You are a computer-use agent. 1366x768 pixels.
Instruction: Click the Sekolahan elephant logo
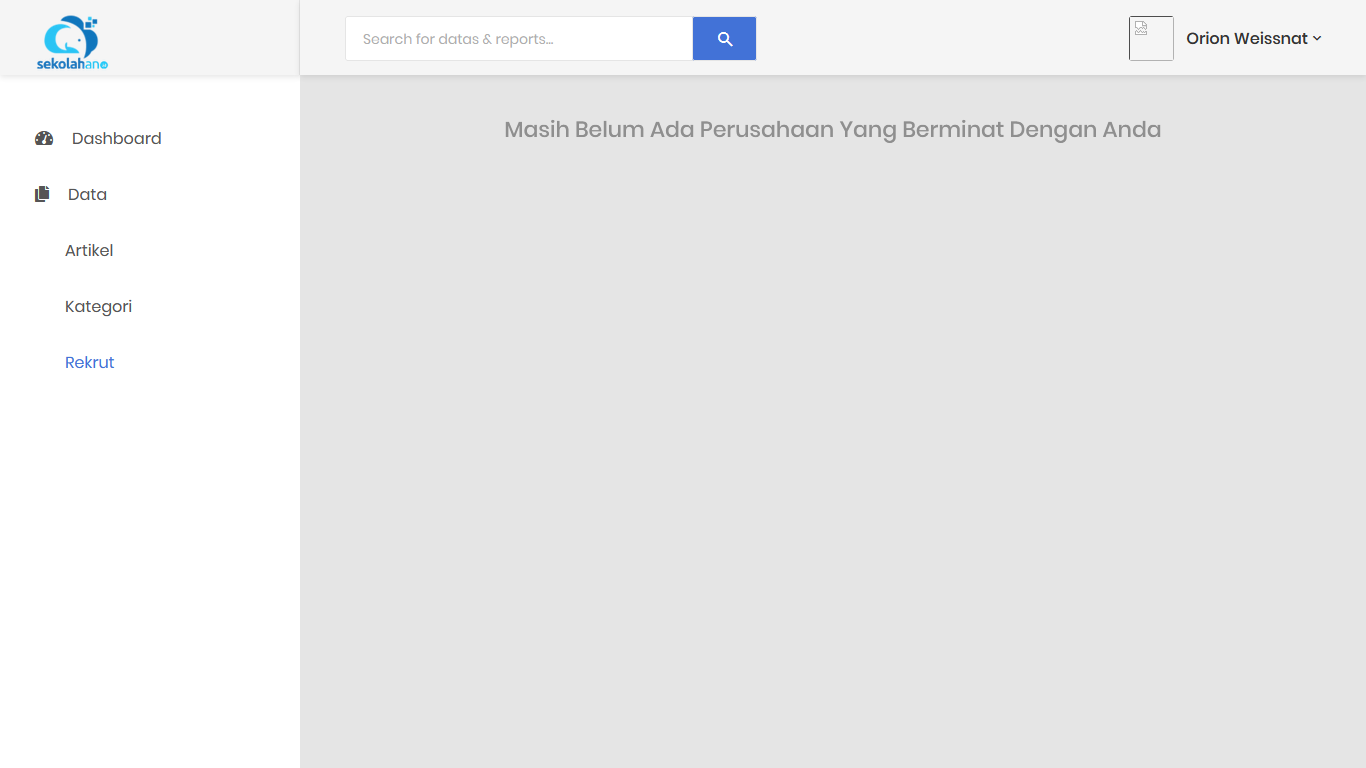pyautogui.click(x=68, y=38)
